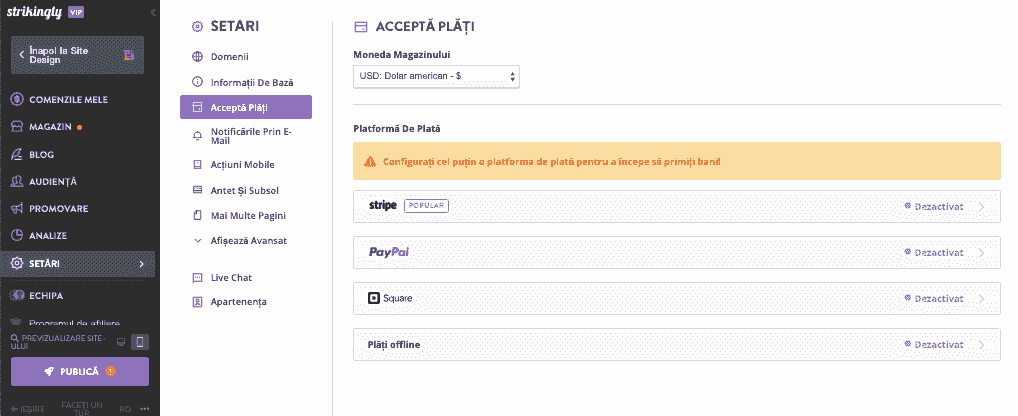Switch to desktop preview icon

(120, 342)
